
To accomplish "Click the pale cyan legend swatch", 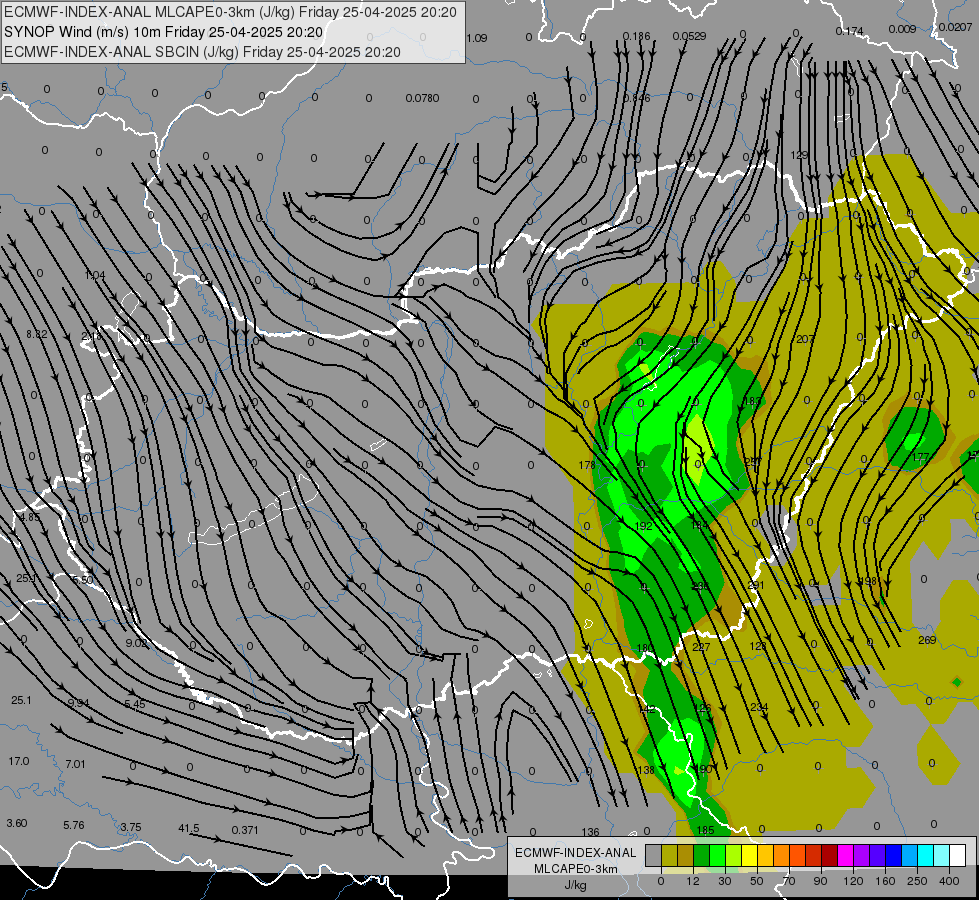I will tap(942, 855).
